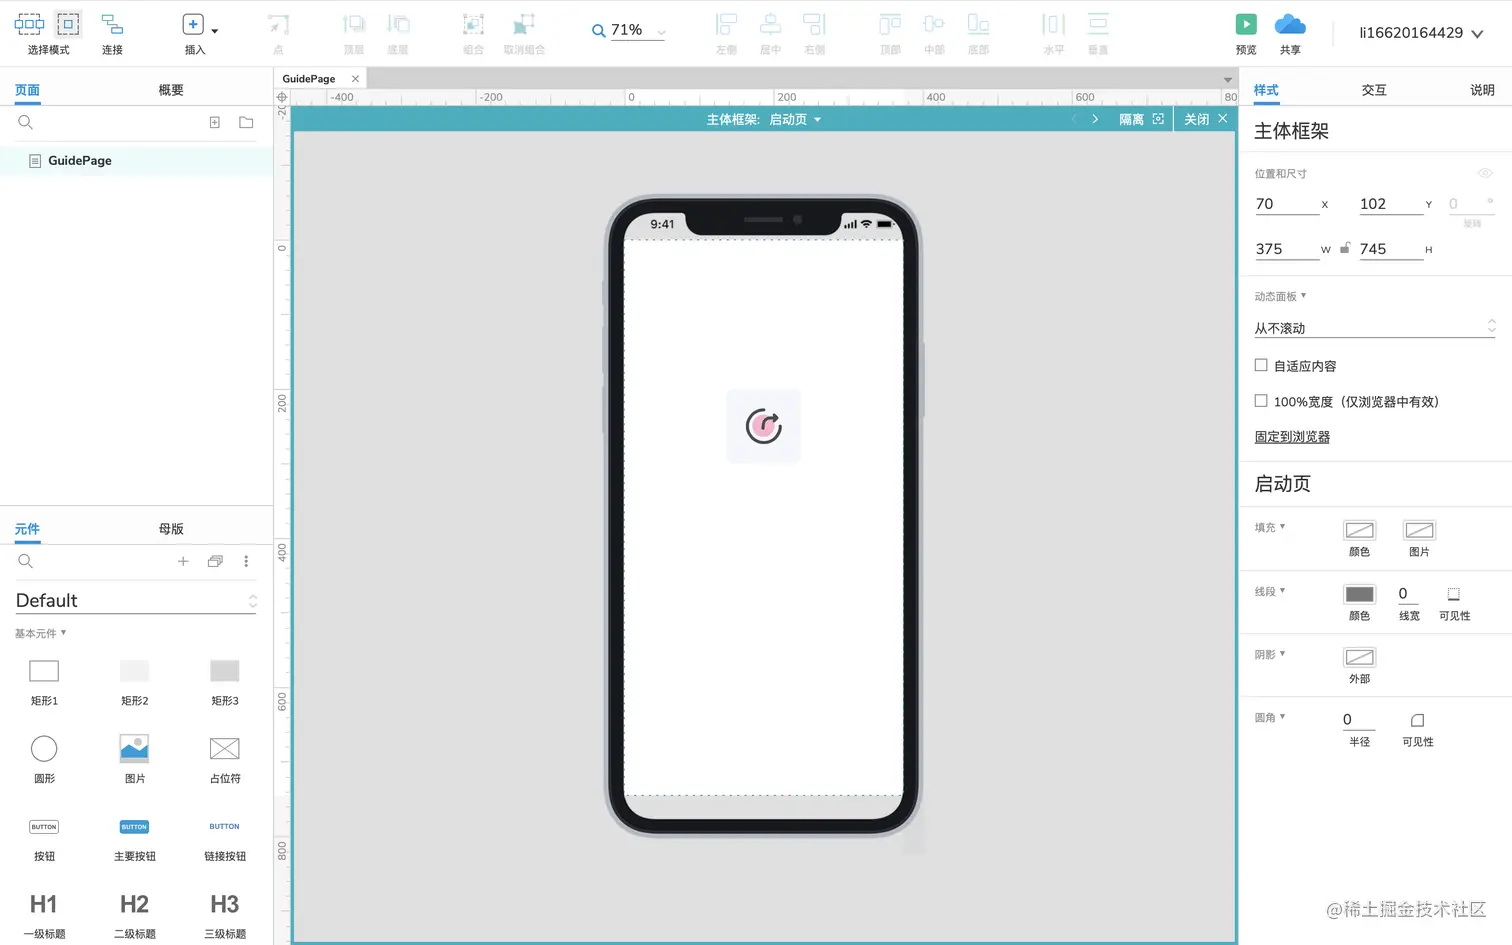Distribute horizontally with the 水平 icon

1054,24
